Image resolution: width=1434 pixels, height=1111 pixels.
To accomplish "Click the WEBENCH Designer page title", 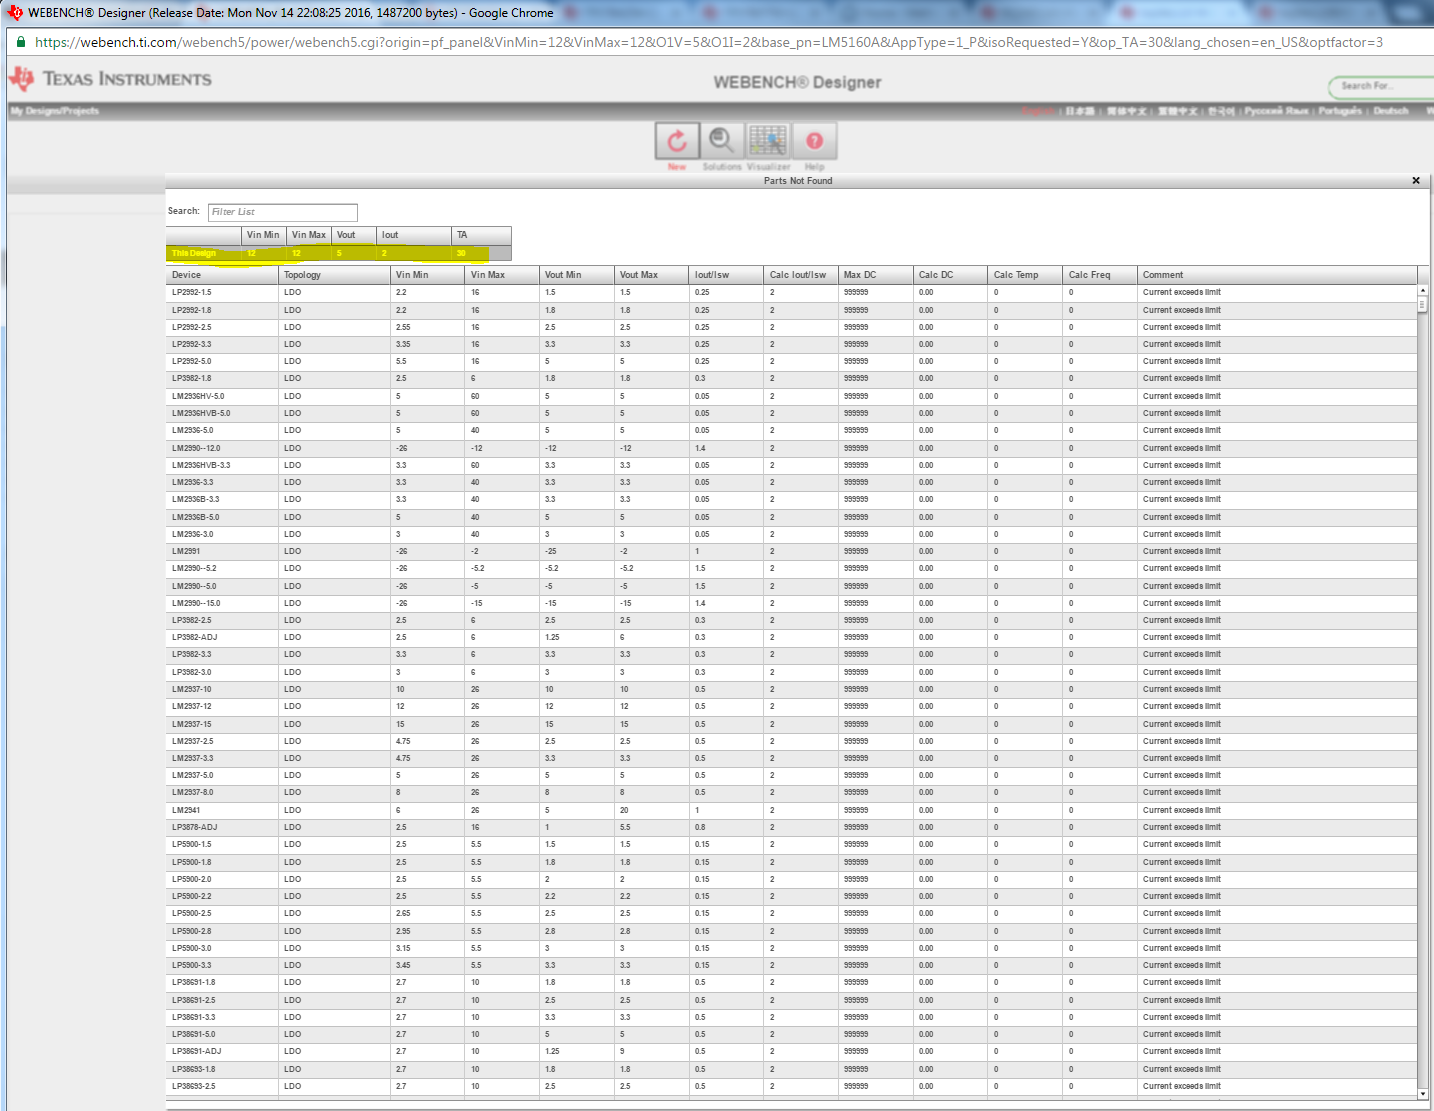I will click(x=797, y=82).
